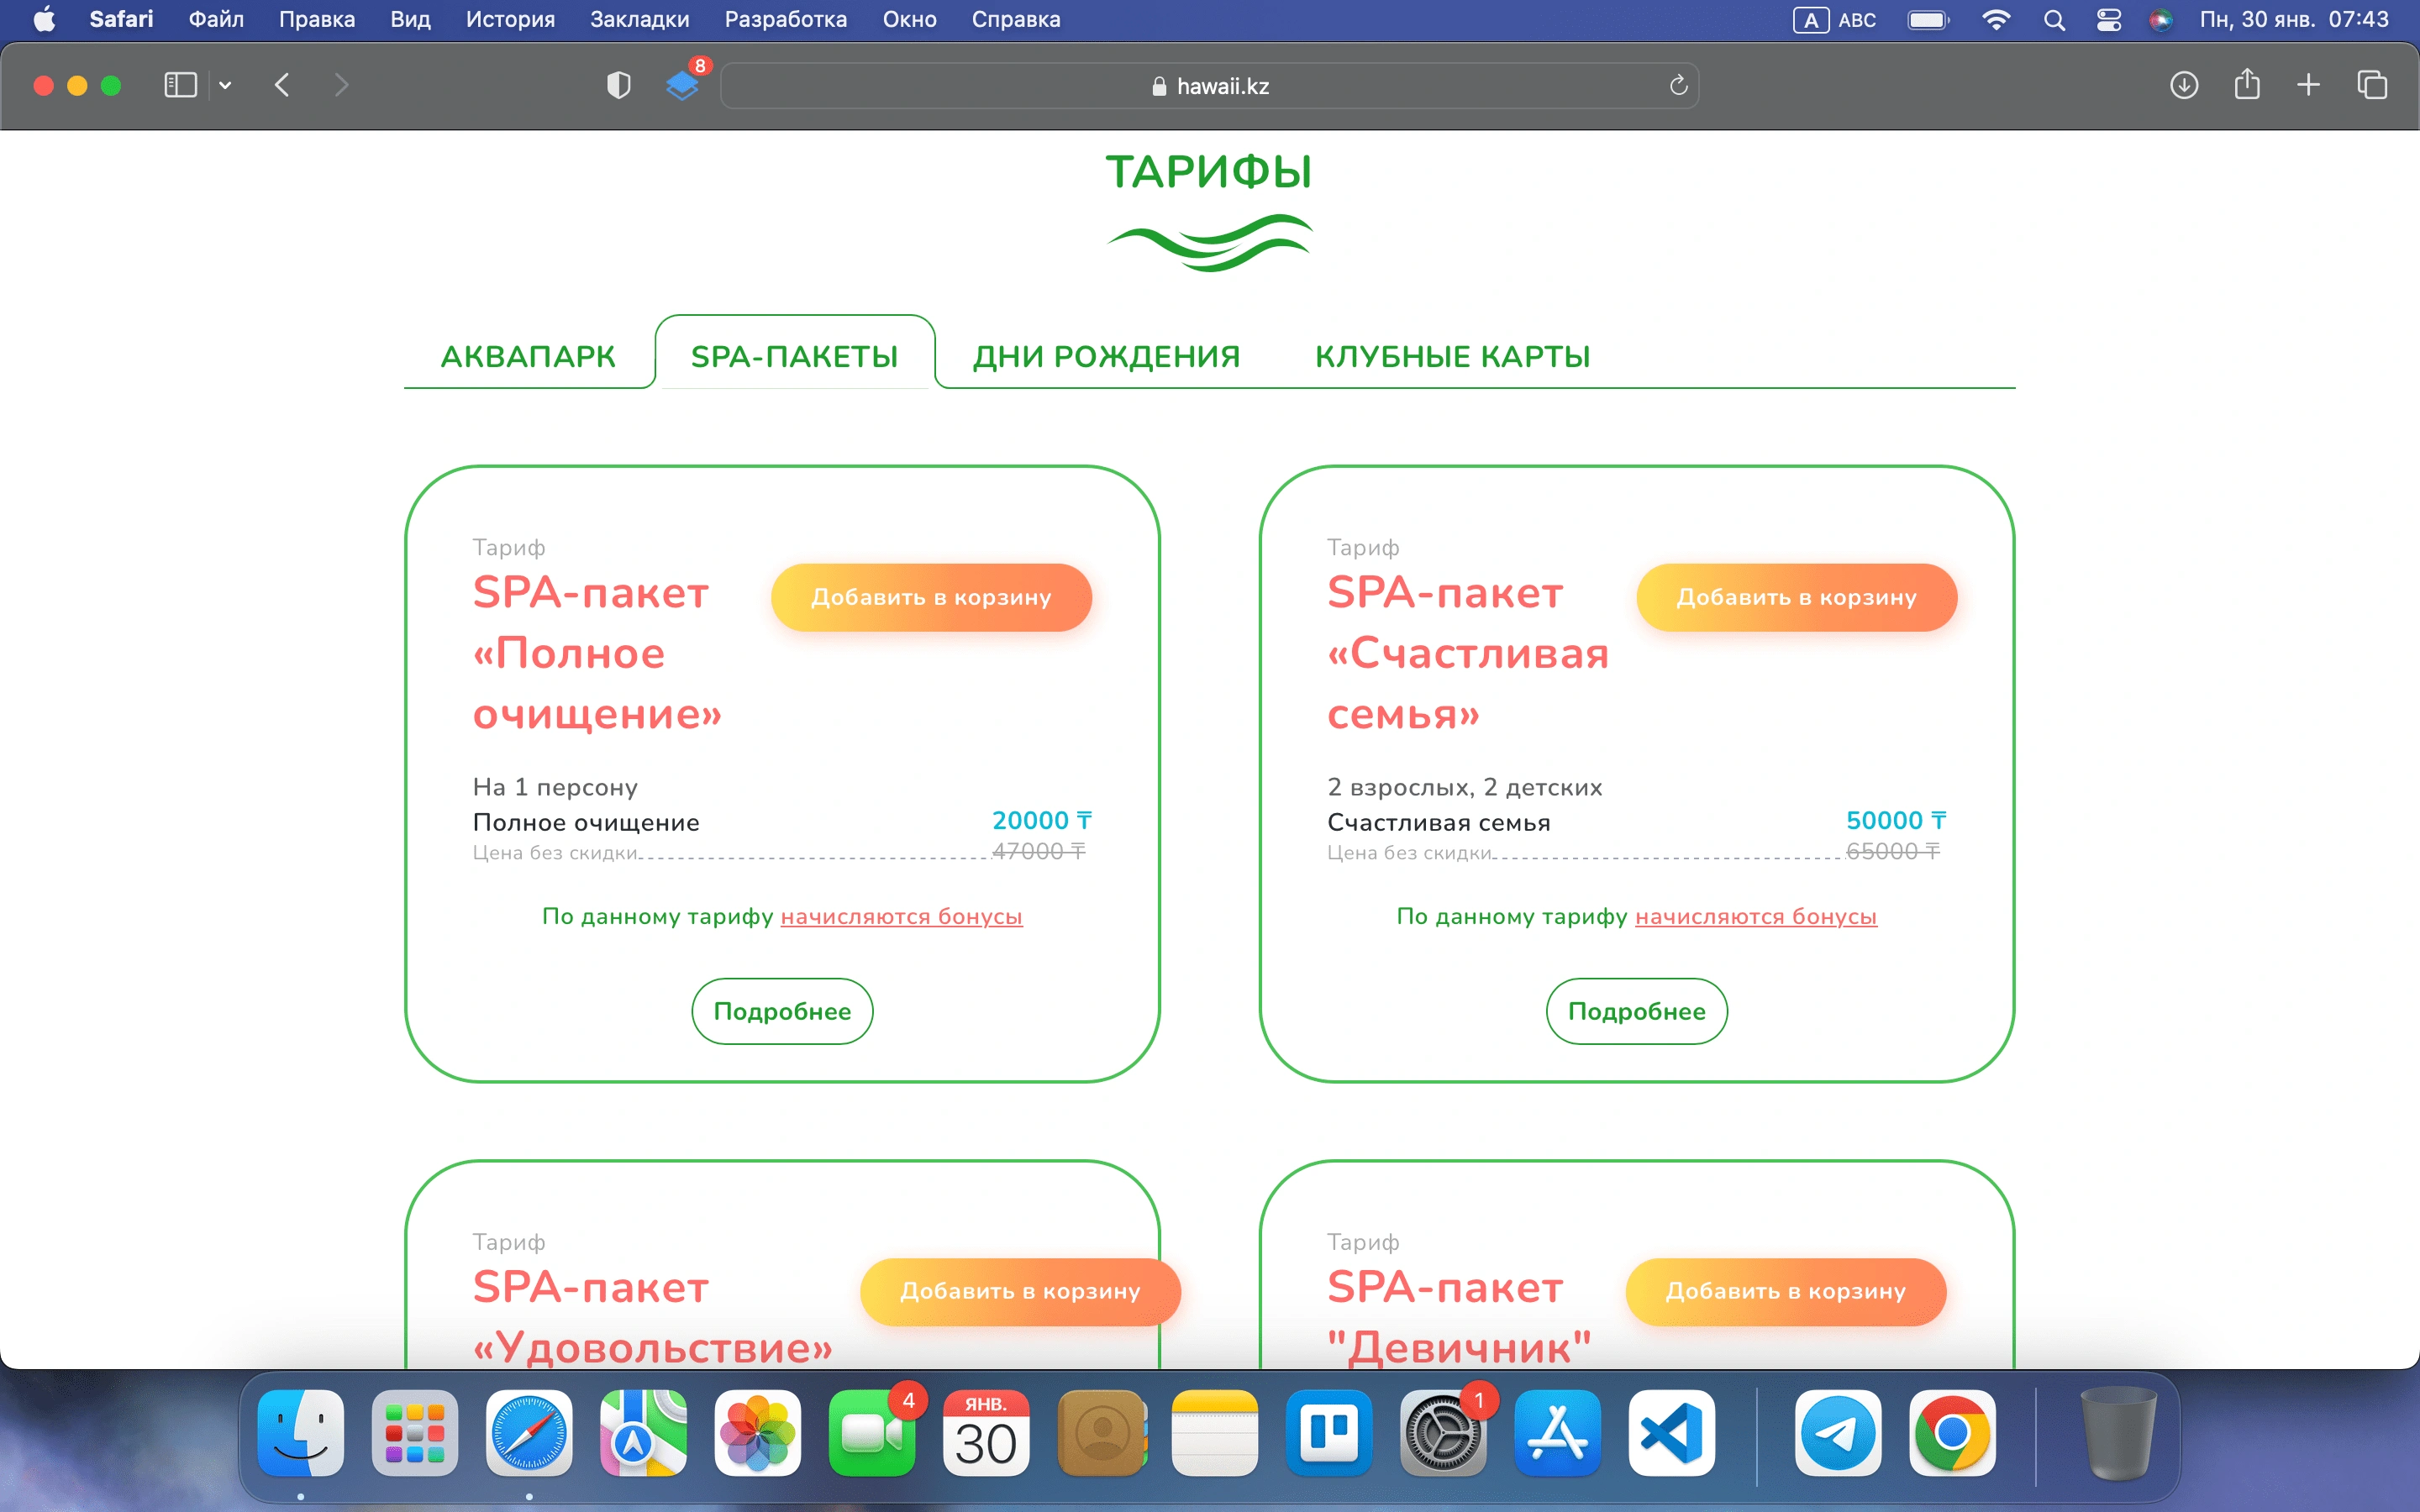Click Подробнее for «Счастливая семья»
This screenshot has width=2420, height=1512.
pyautogui.click(x=1637, y=1011)
